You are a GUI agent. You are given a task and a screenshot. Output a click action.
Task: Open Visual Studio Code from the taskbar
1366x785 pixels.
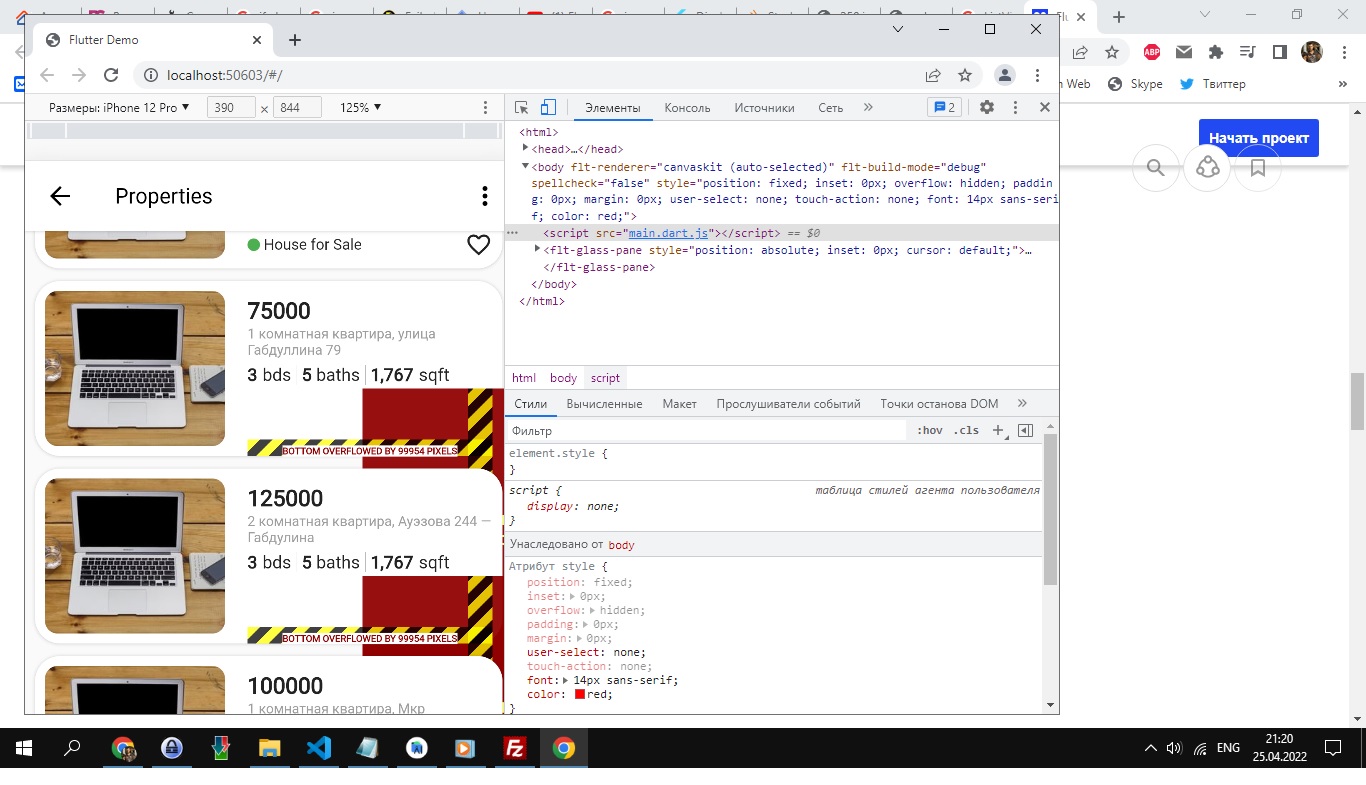(319, 748)
